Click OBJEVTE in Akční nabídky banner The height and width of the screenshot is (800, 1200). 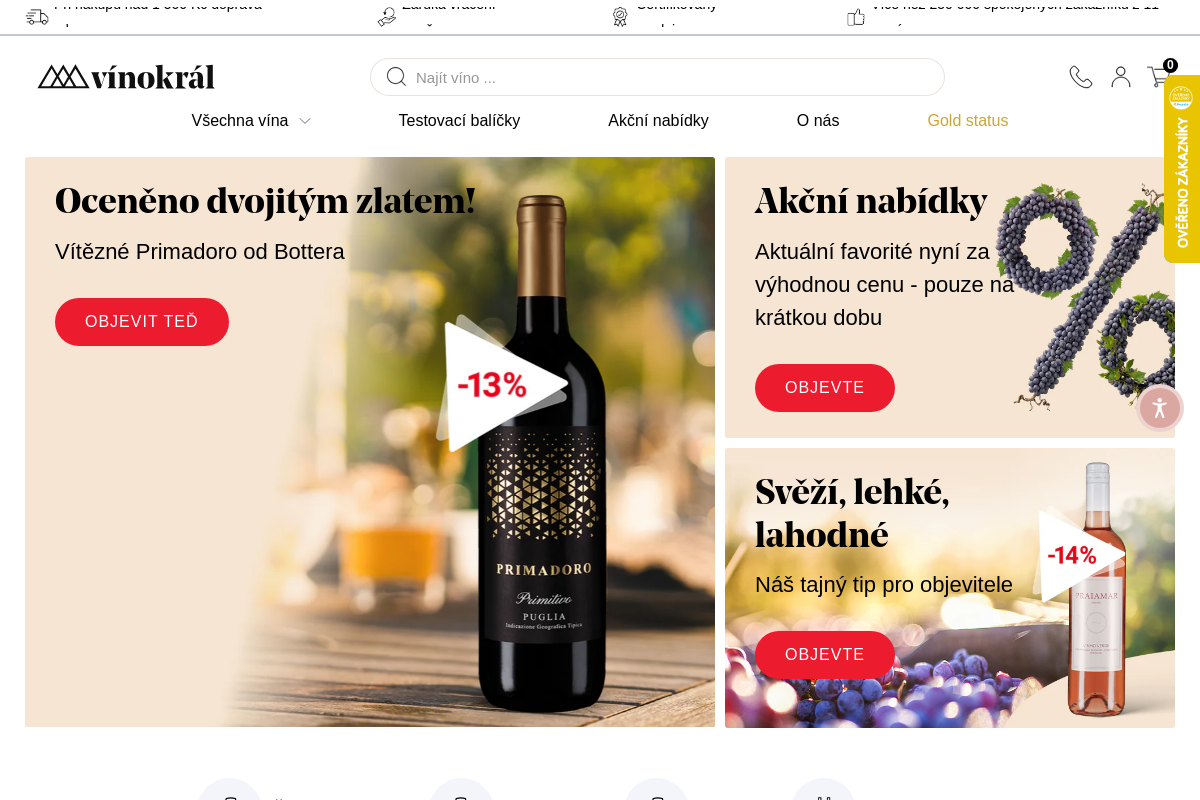(824, 388)
